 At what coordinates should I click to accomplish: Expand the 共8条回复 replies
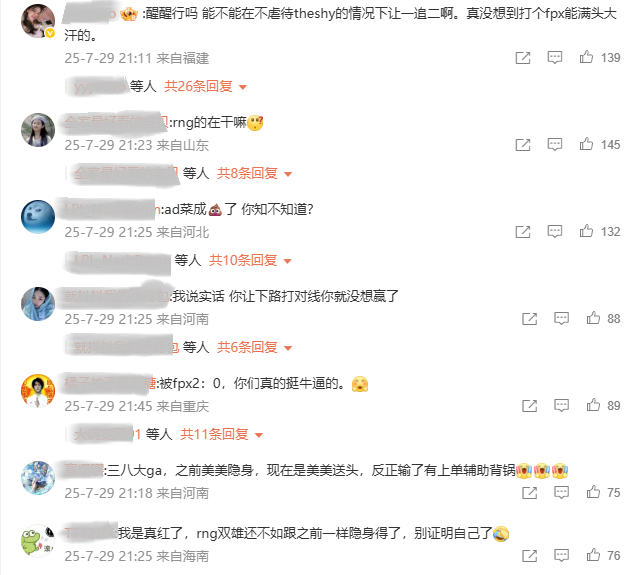[x=254, y=173]
